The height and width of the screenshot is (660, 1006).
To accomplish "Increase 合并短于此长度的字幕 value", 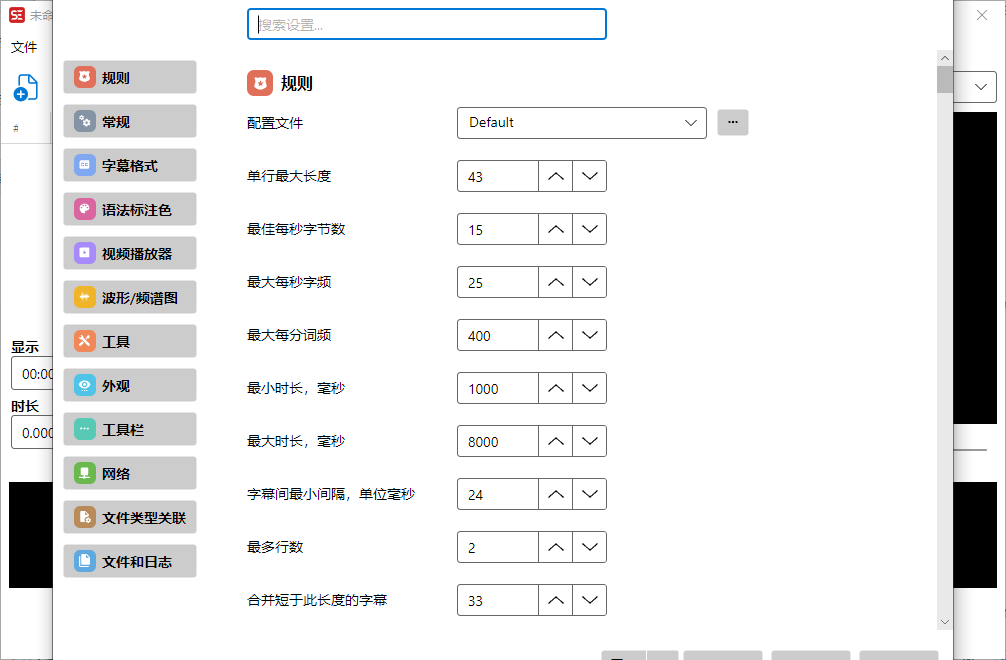I will (x=556, y=600).
